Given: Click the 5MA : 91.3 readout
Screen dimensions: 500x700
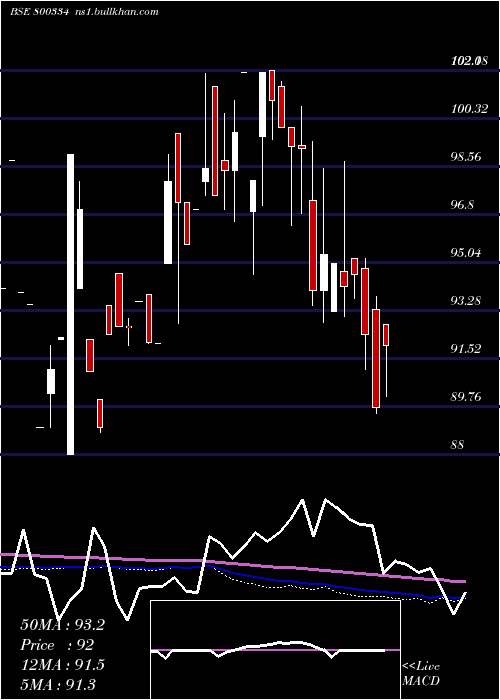Looking at the screenshot, I should coord(58,684).
